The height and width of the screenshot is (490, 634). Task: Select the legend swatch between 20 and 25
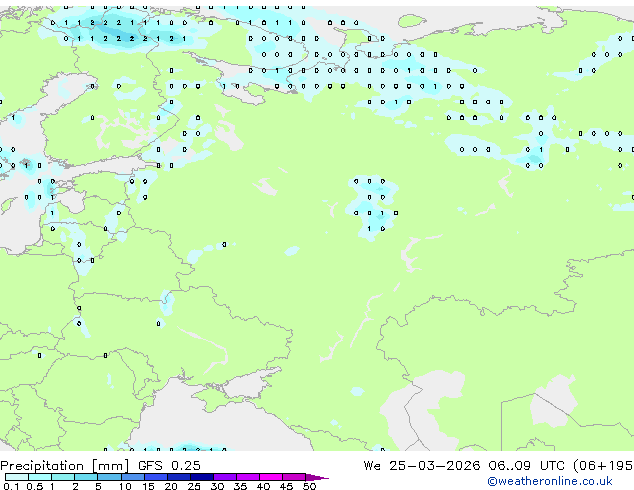[x=179, y=477]
